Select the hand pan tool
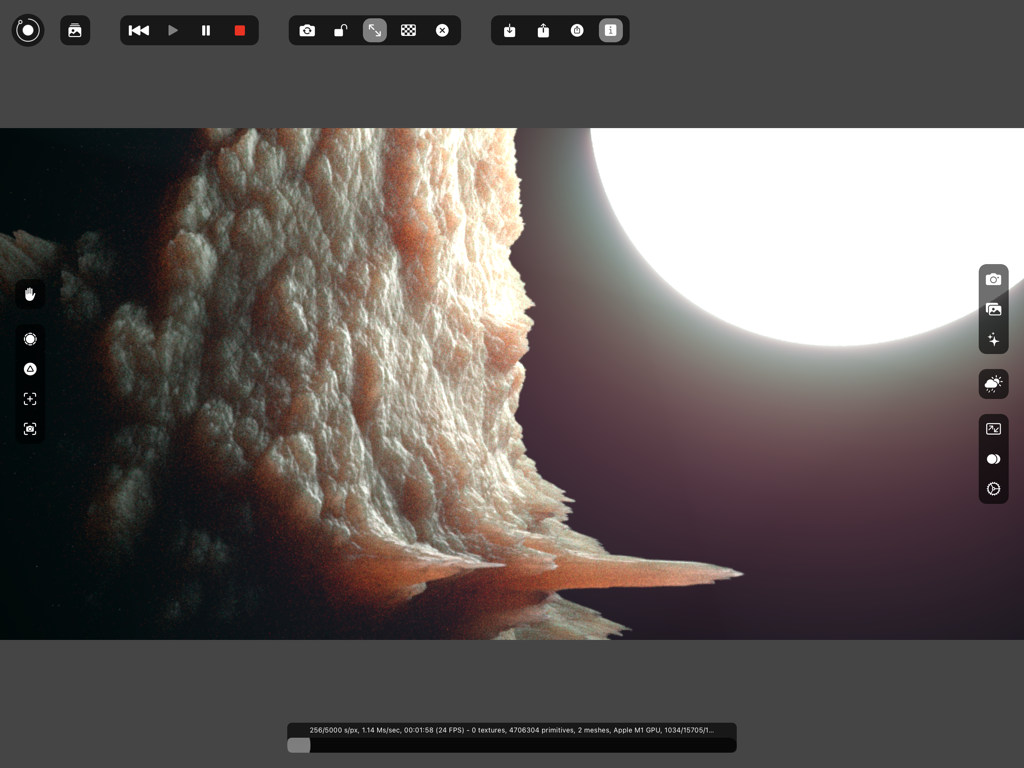The height and width of the screenshot is (768, 1024). click(30, 294)
